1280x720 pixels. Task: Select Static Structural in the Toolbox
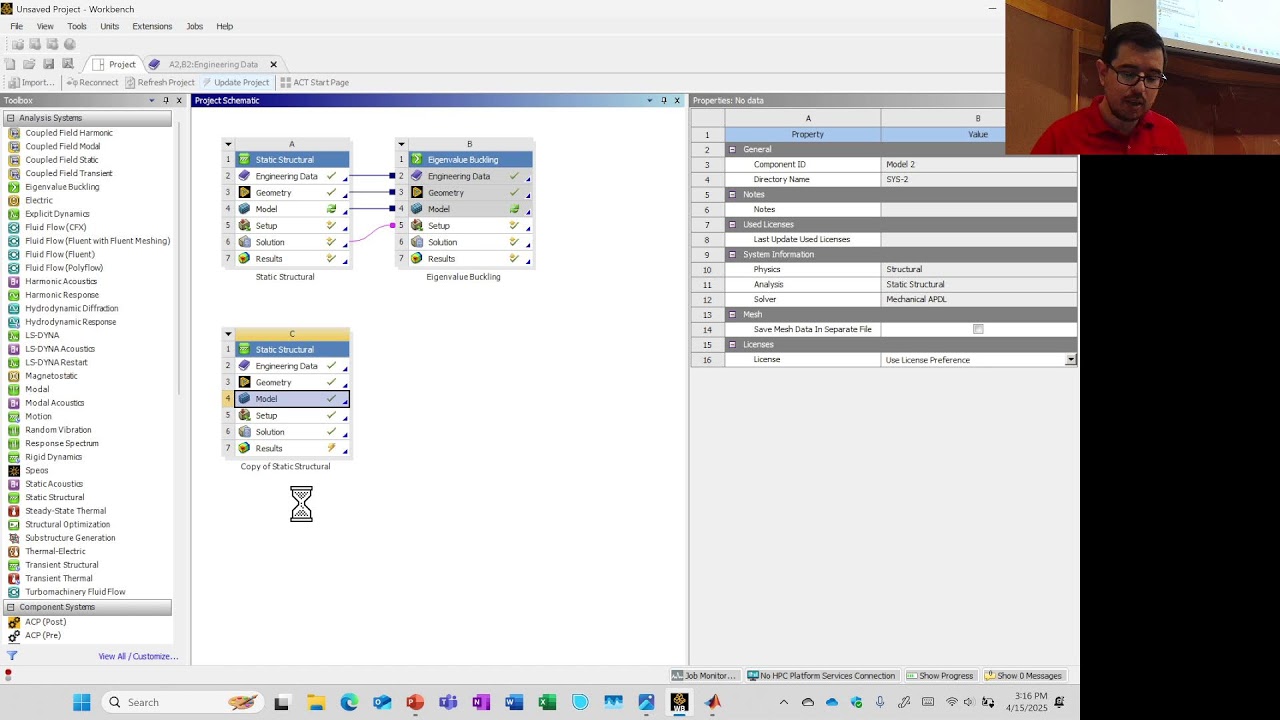click(54, 497)
